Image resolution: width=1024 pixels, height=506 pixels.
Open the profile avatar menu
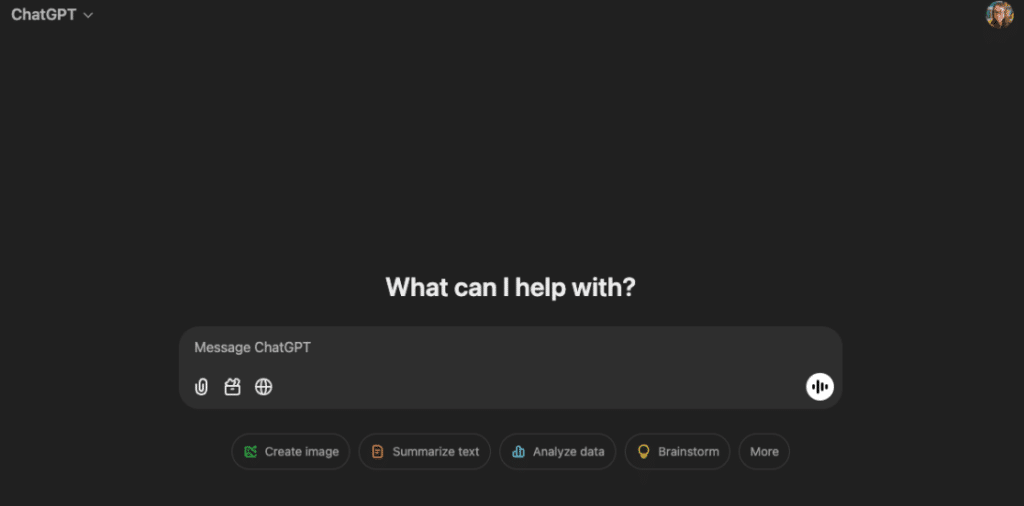pyautogui.click(x=999, y=15)
